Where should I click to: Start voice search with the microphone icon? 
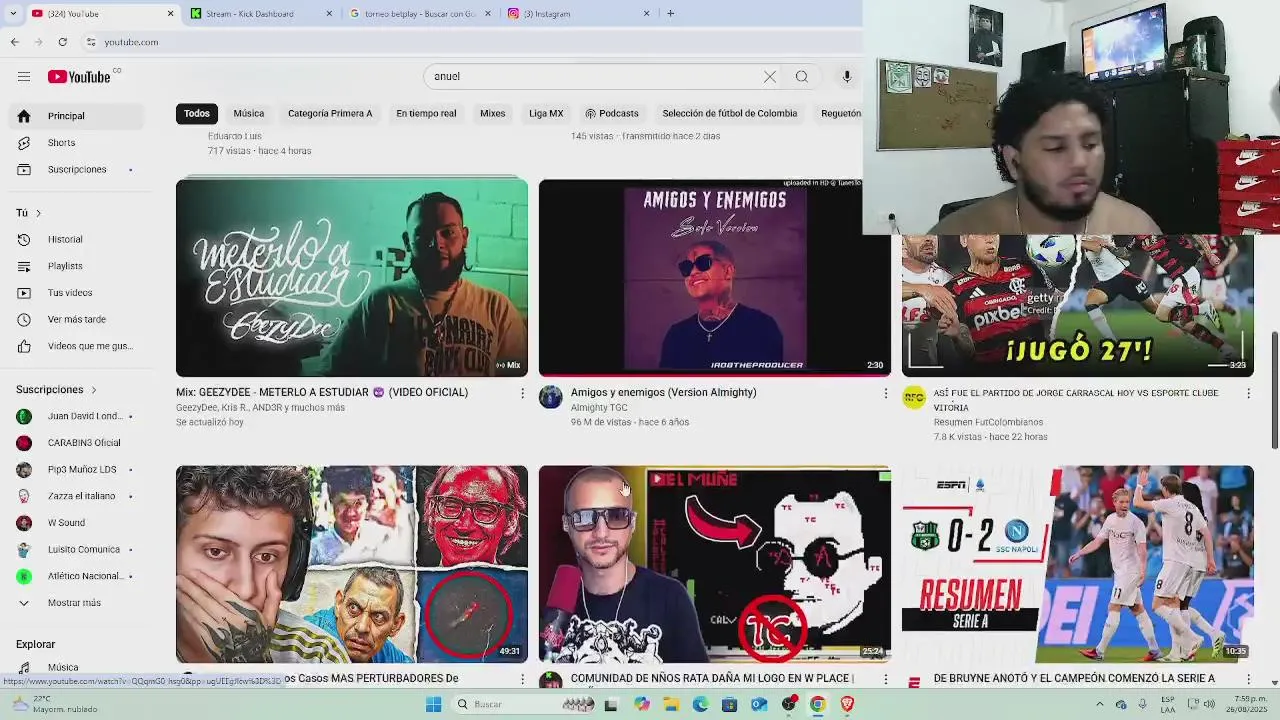[x=847, y=77]
